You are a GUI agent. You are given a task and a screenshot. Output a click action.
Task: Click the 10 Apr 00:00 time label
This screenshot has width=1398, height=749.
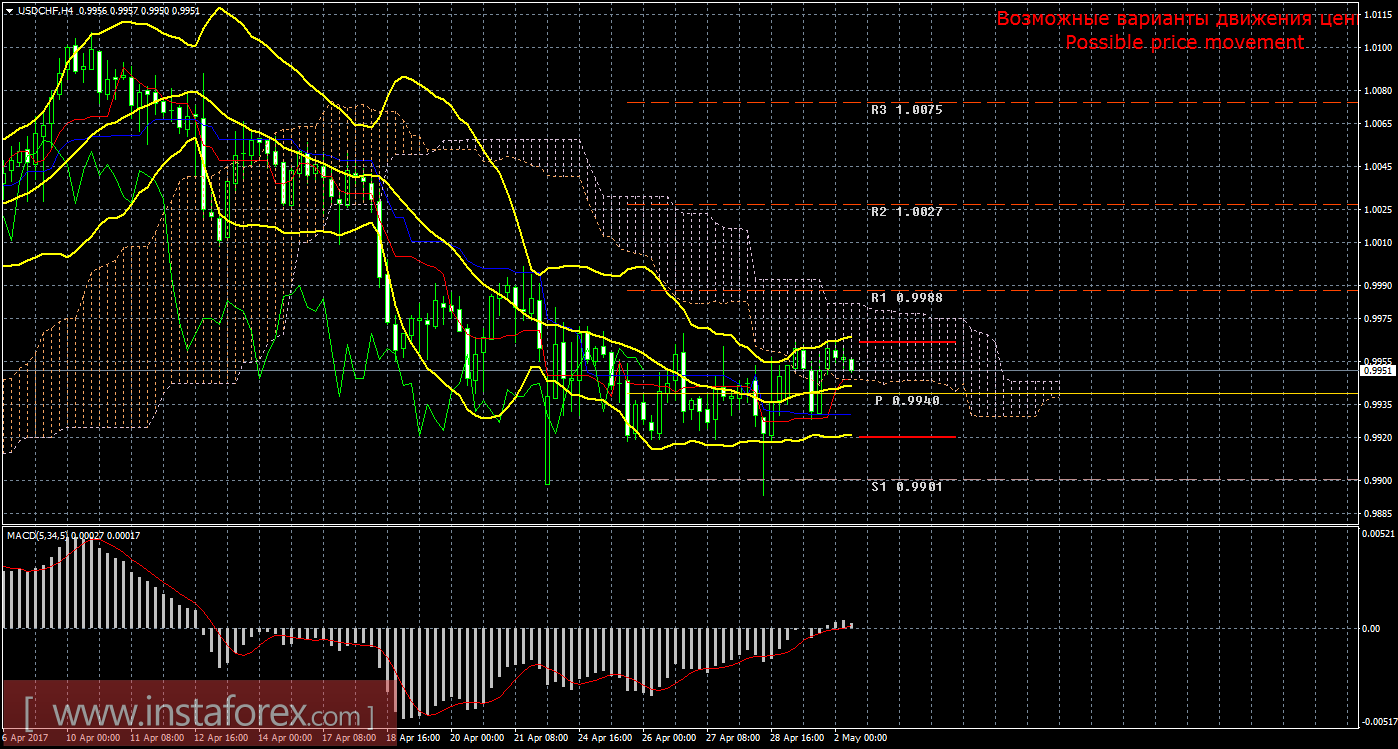pos(93,738)
